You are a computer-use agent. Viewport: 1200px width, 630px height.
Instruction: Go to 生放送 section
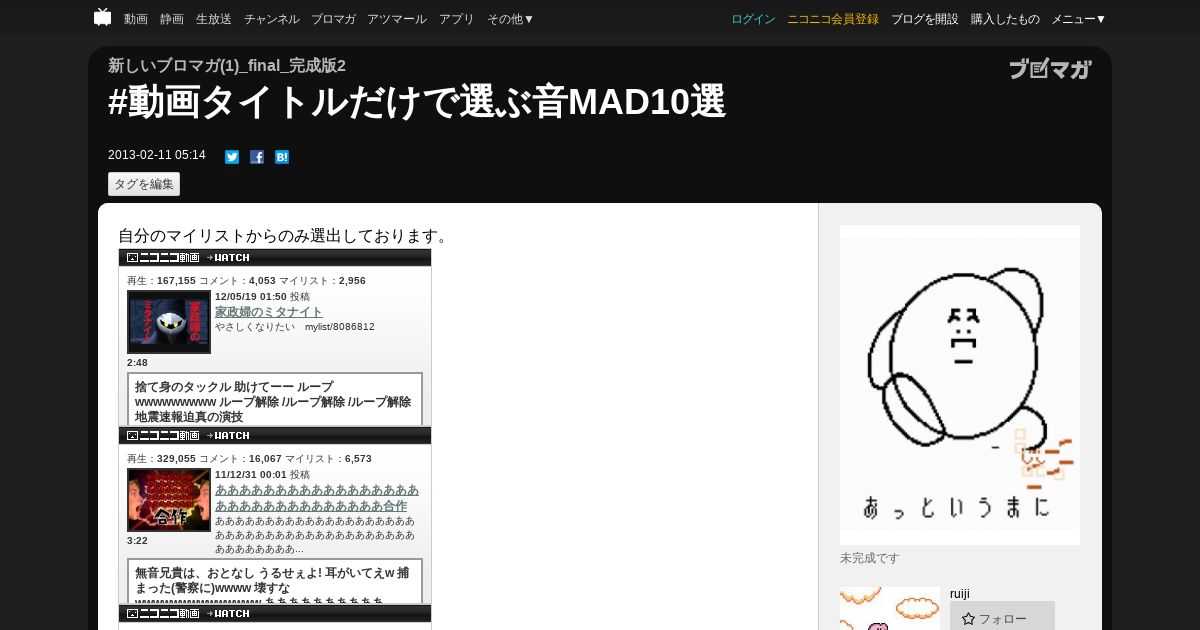coord(214,19)
